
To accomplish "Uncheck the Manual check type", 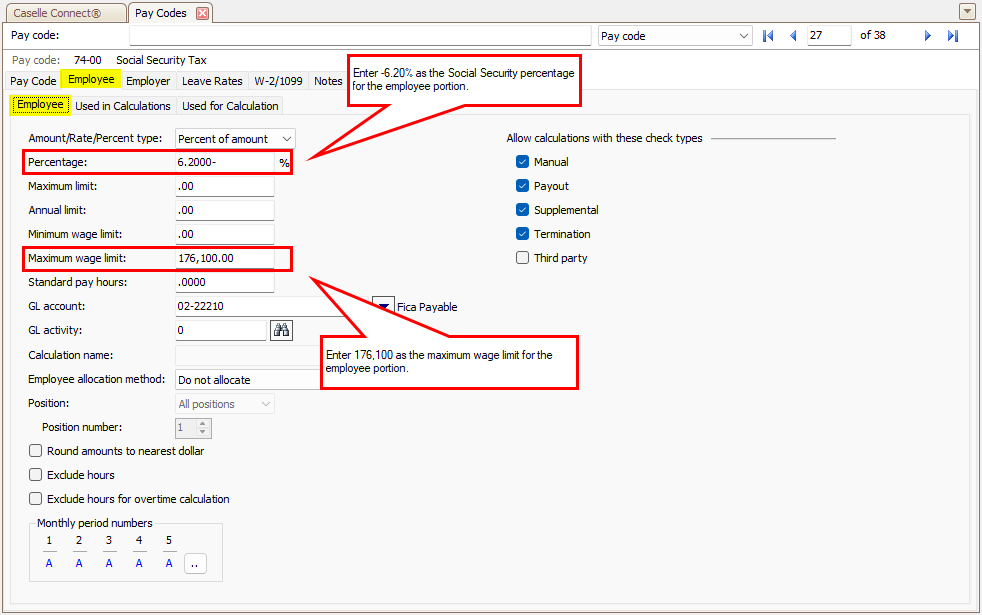I will pyautogui.click(x=522, y=162).
